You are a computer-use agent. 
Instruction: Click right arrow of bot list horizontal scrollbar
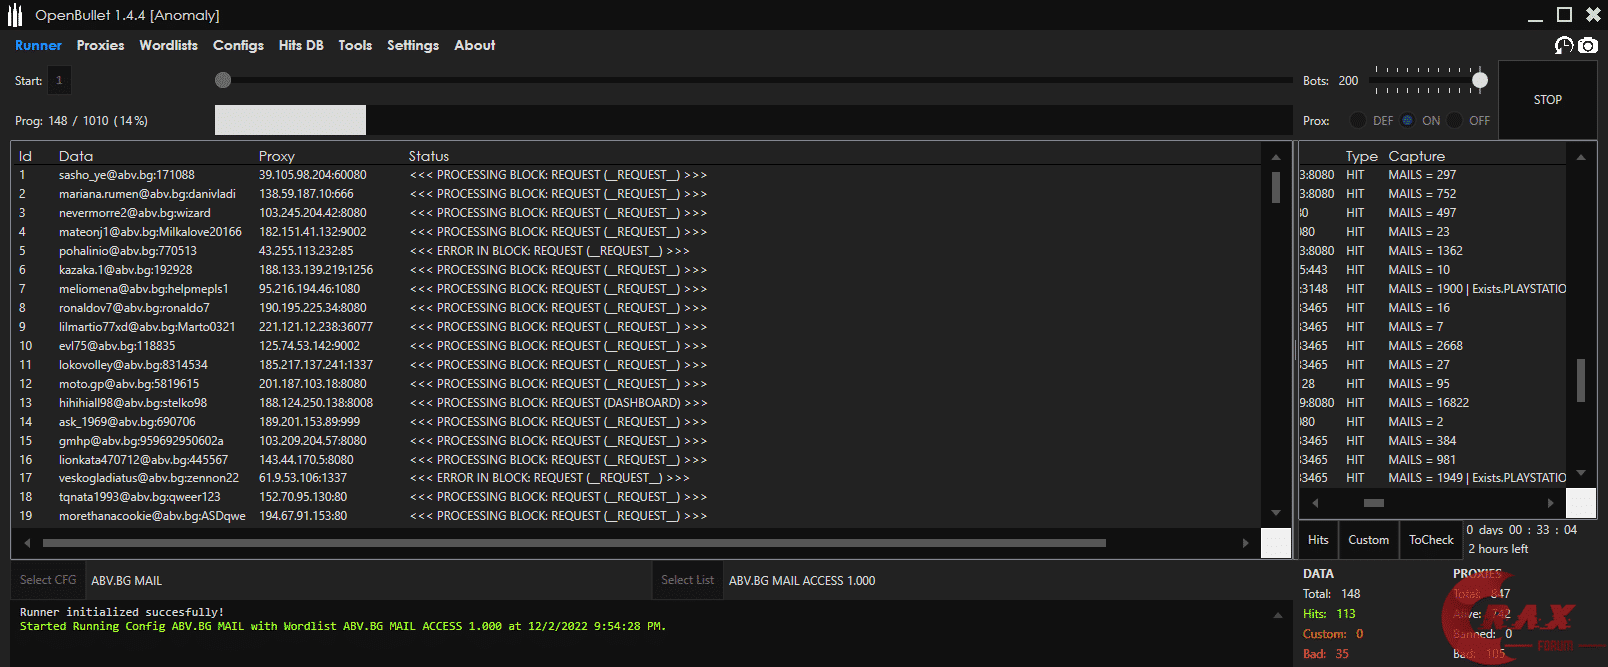[1245, 543]
